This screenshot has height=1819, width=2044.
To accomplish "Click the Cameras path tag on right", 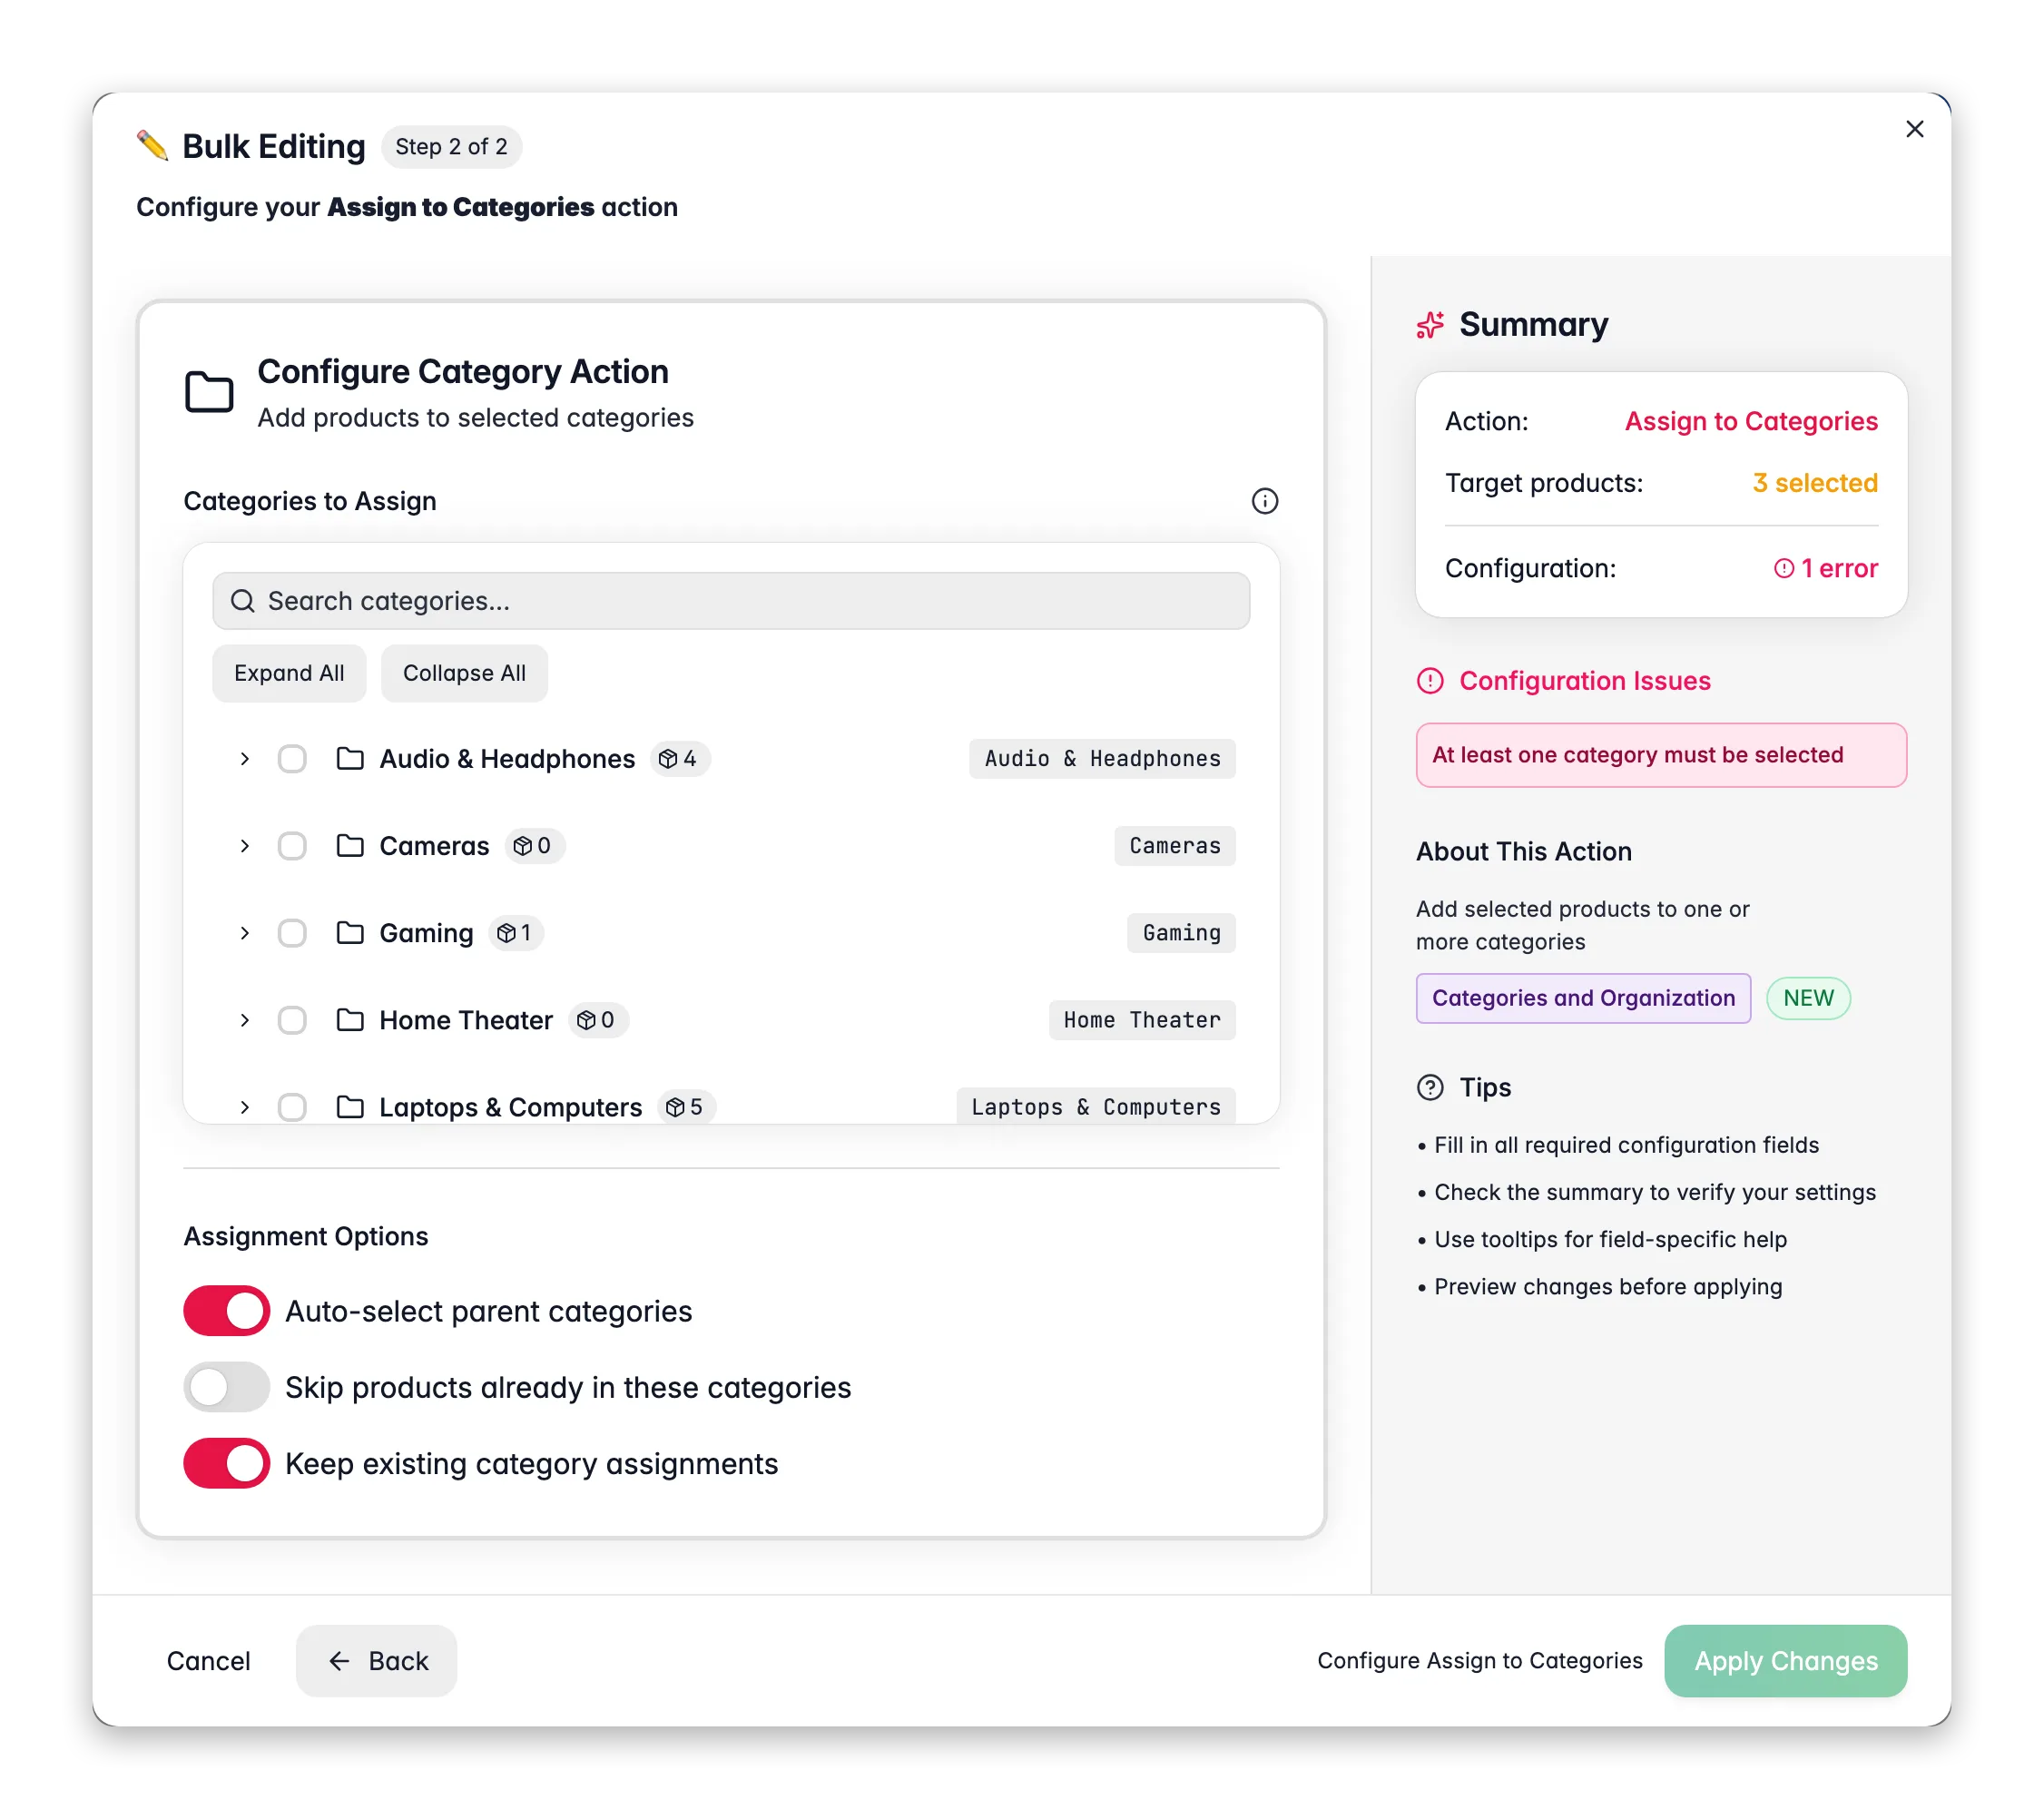I will tap(1175, 846).
